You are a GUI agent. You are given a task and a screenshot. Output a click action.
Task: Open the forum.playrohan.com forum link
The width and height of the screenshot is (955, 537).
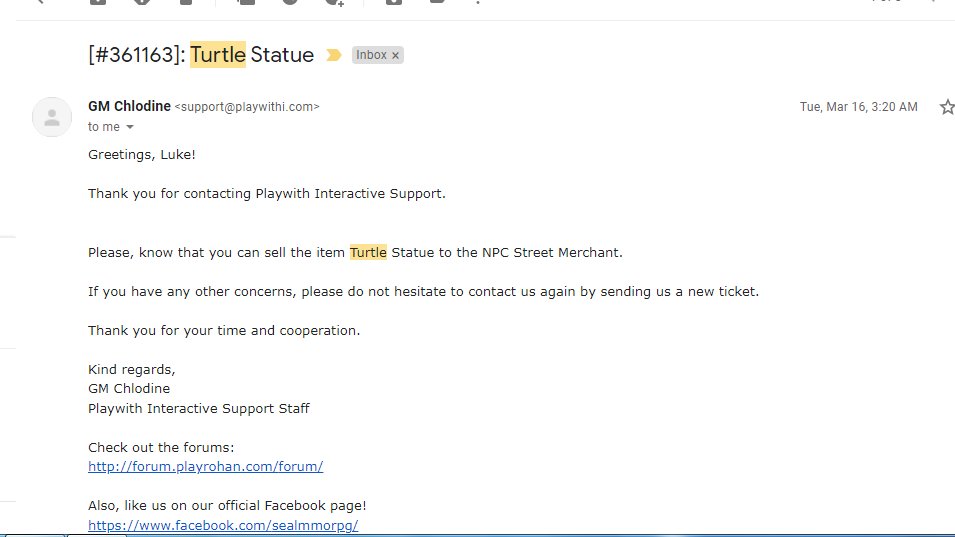(205, 466)
